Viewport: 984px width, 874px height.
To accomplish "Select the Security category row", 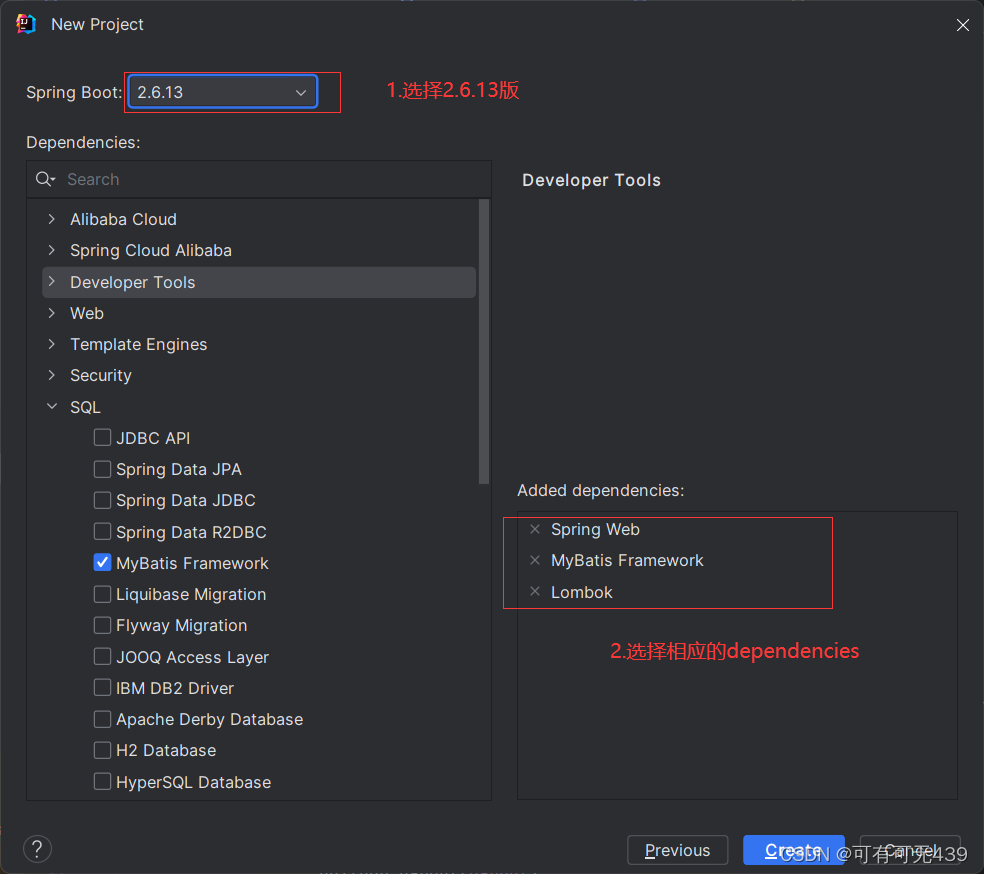I will click(259, 375).
